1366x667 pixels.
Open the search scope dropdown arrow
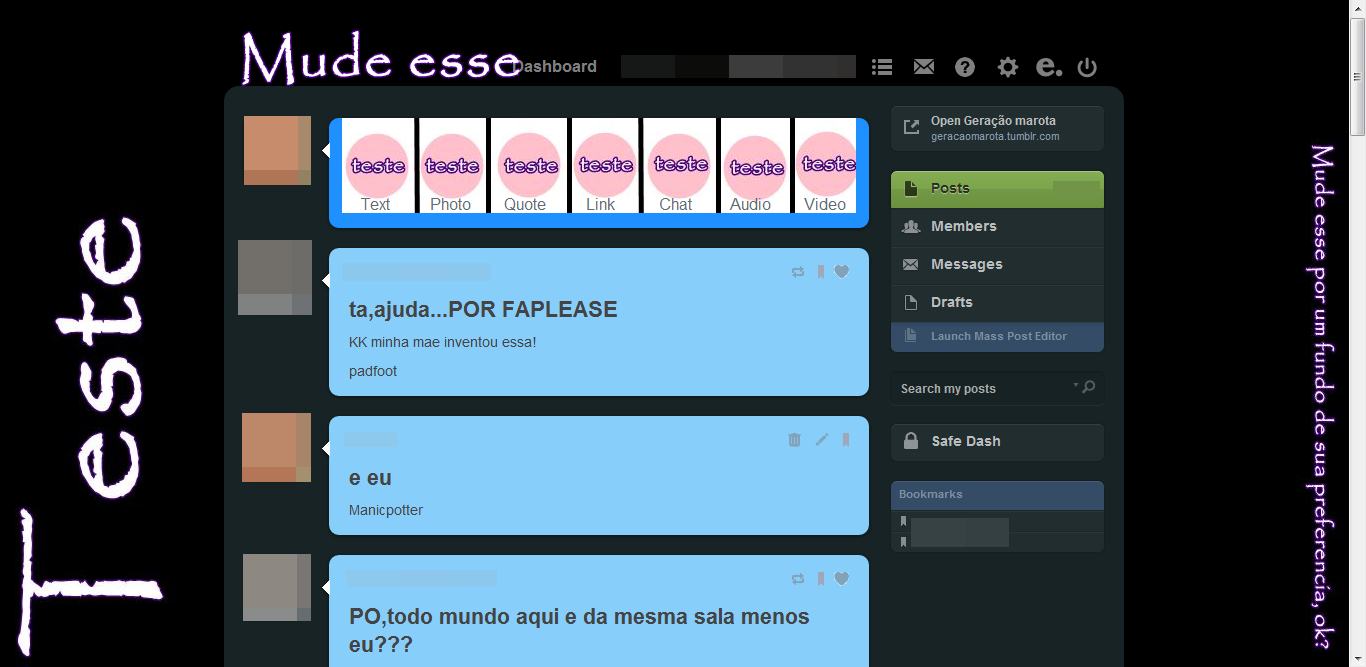(1077, 386)
